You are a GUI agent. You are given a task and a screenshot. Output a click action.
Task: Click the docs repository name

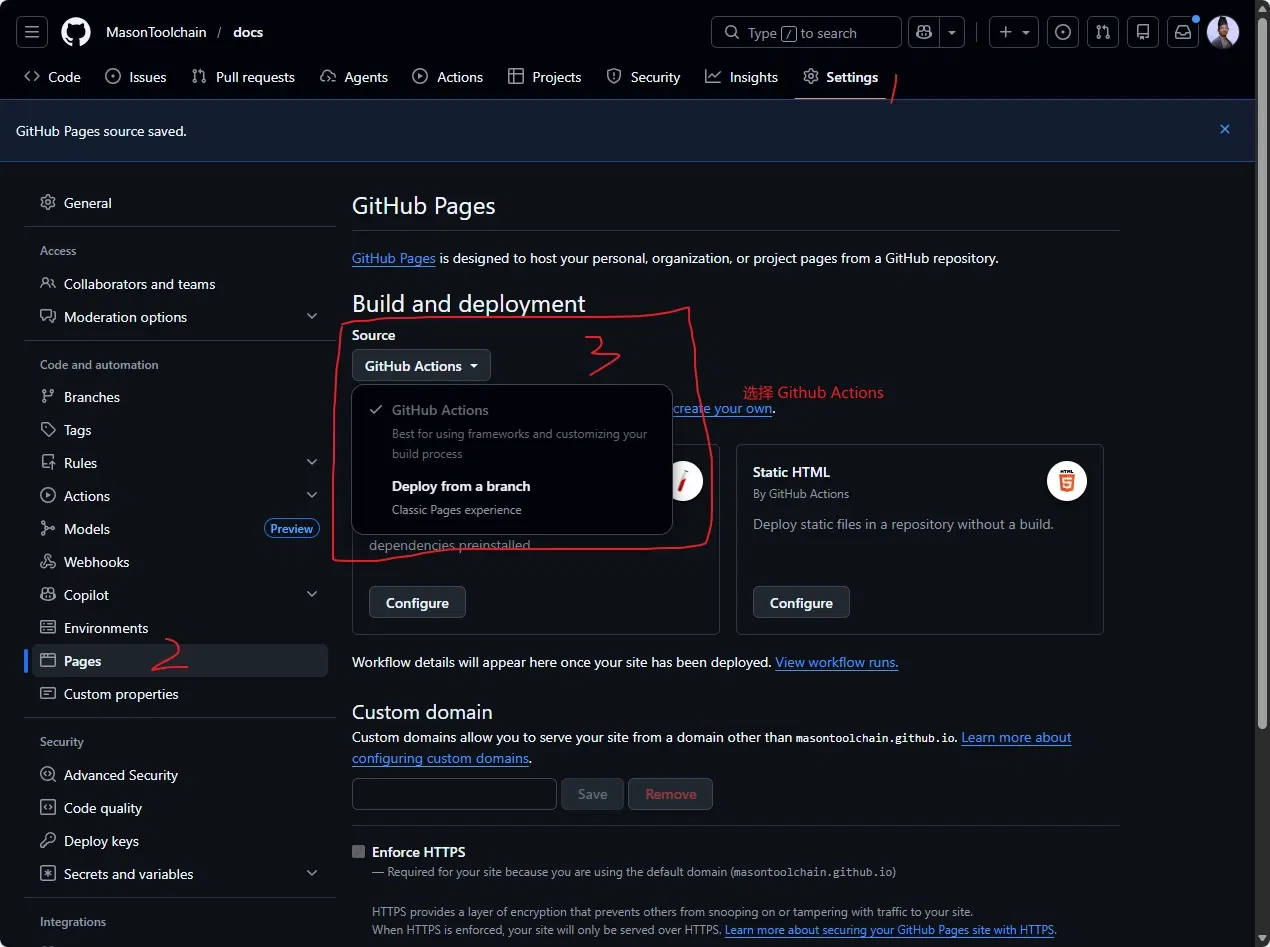tap(248, 32)
